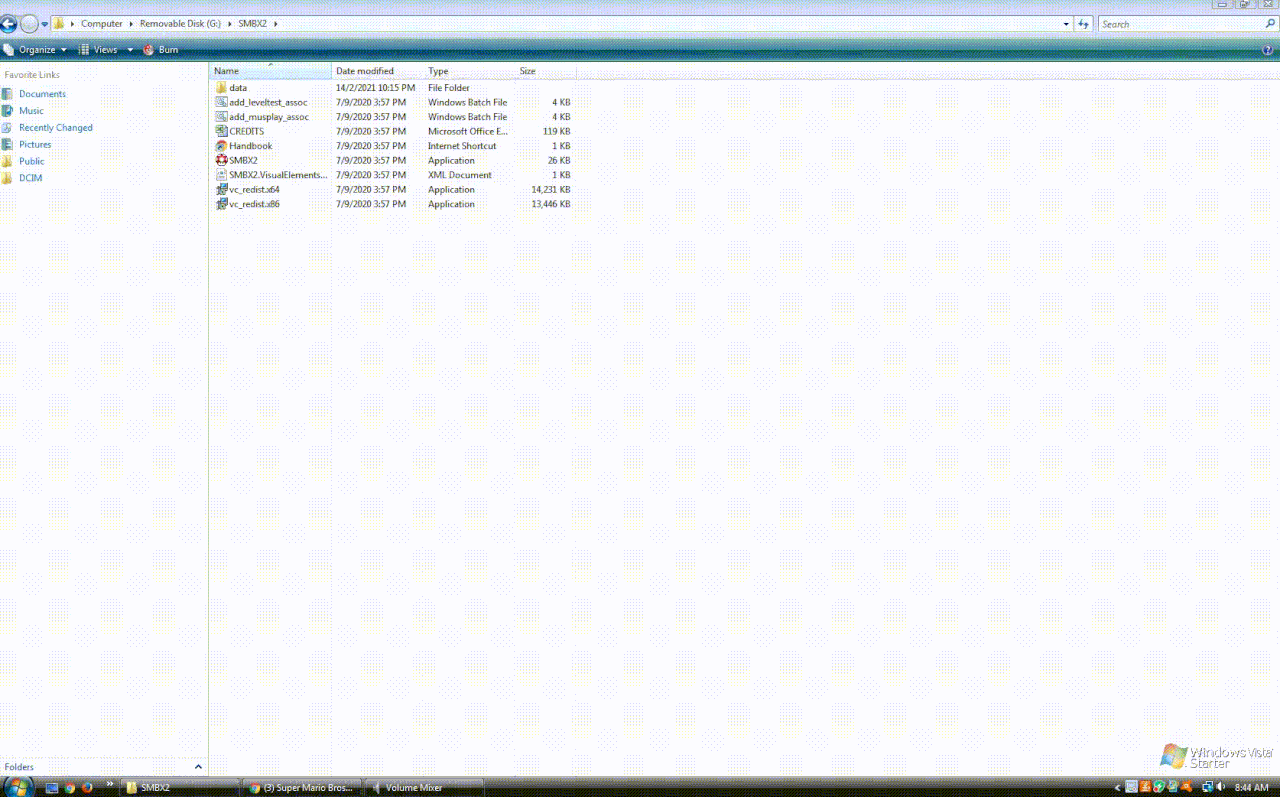Click the Java tray icon
This screenshot has width=1280, height=797.
1145,787
